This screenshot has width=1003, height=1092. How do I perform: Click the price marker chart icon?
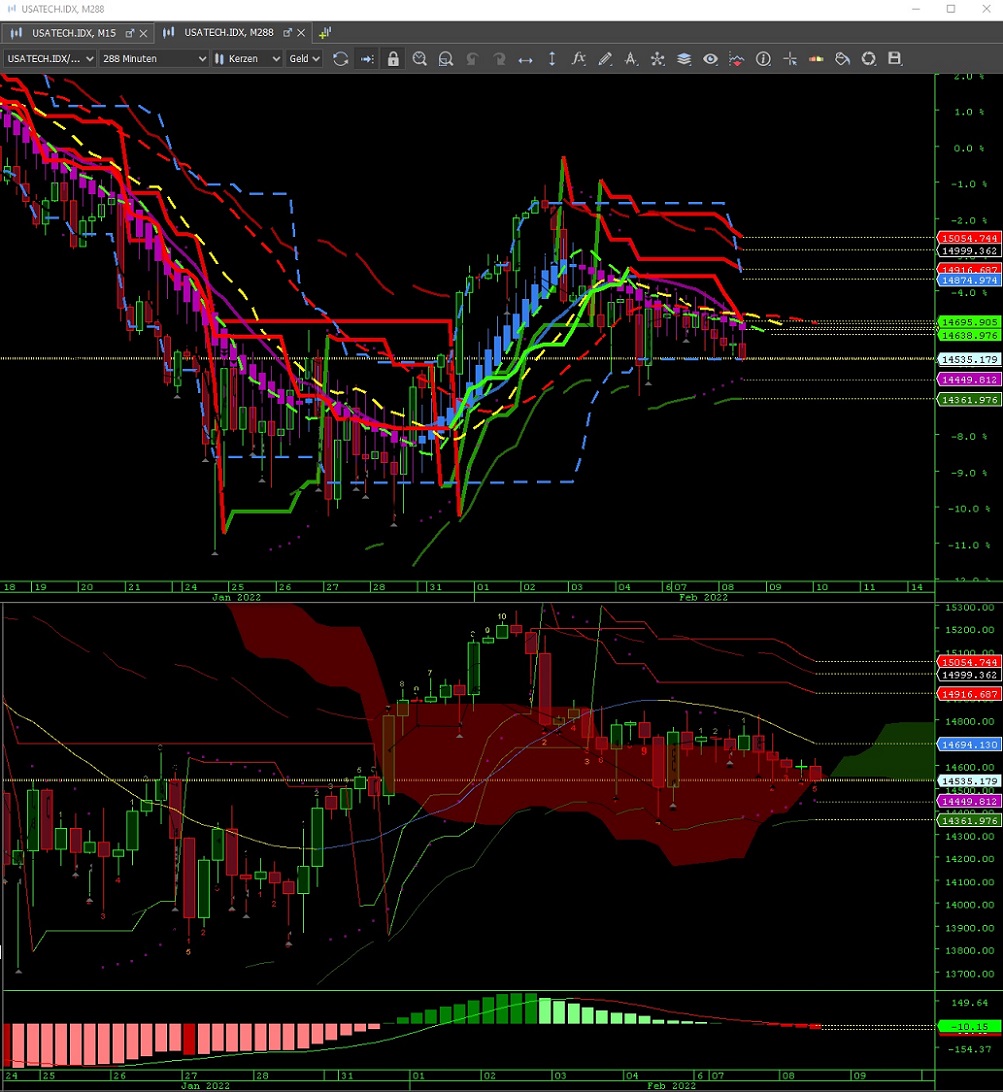click(x=737, y=59)
